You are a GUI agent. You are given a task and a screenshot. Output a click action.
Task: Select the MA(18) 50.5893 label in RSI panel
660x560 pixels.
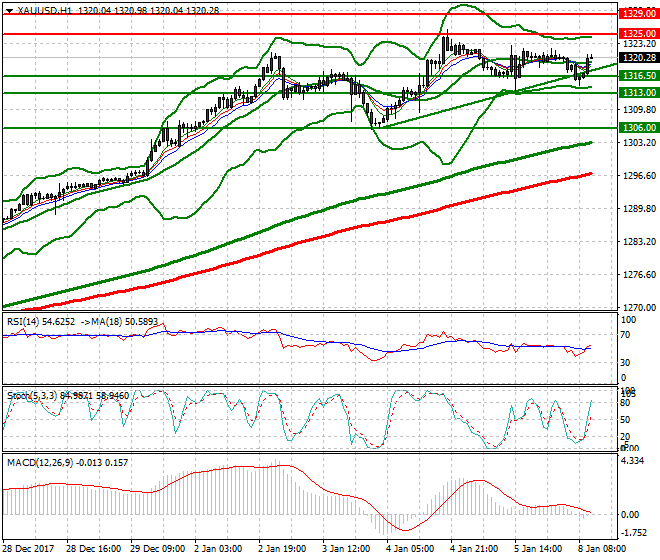124,322
